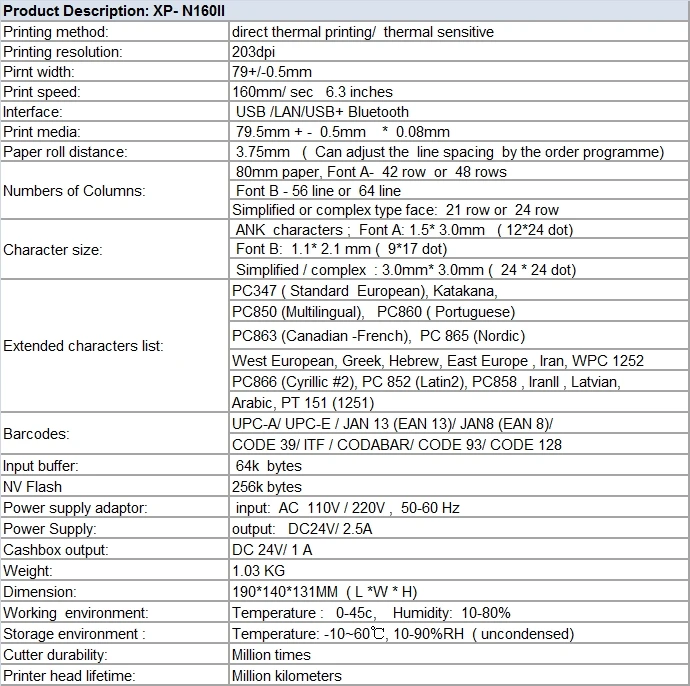Select the Weight 1.03 KG cell
The width and height of the screenshot is (690, 686).
click(x=459, y=571)
